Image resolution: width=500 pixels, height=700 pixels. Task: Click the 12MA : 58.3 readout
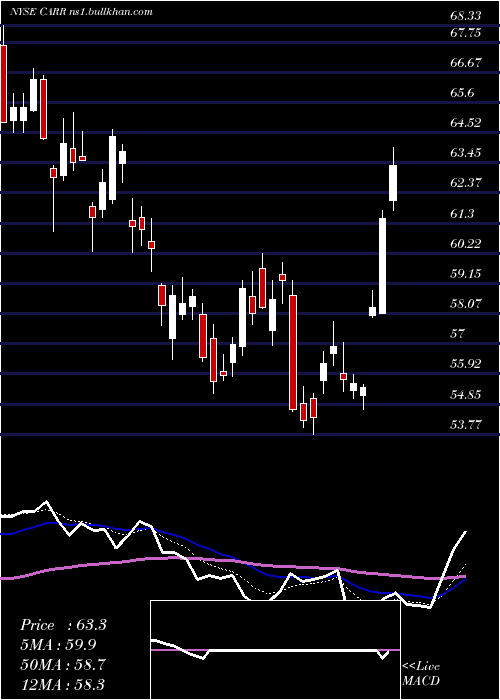63,683
